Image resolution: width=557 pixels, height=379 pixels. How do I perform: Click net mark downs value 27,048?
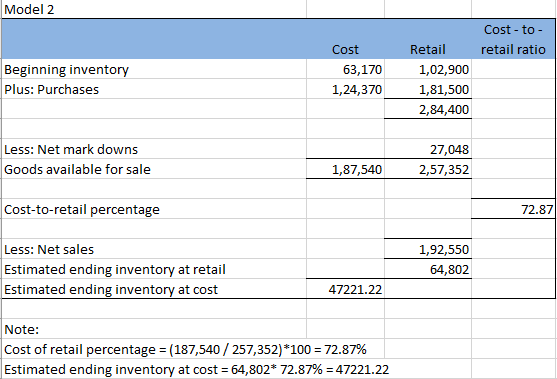[x=428, y=149]
